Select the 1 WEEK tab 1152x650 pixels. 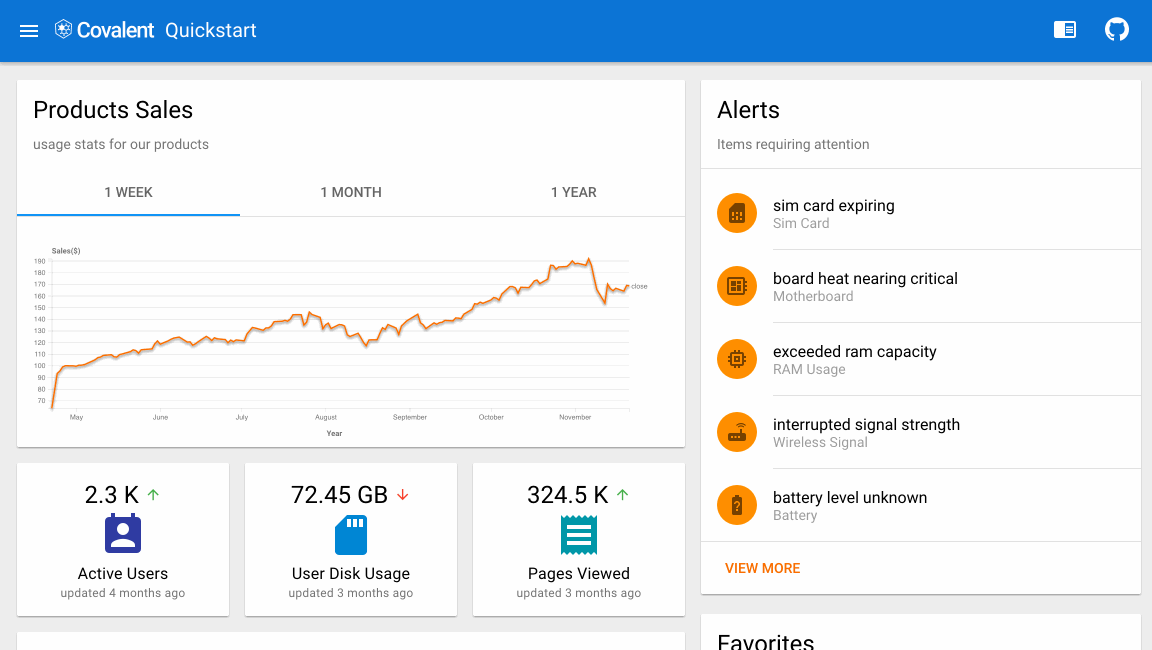tap(128, 192)
